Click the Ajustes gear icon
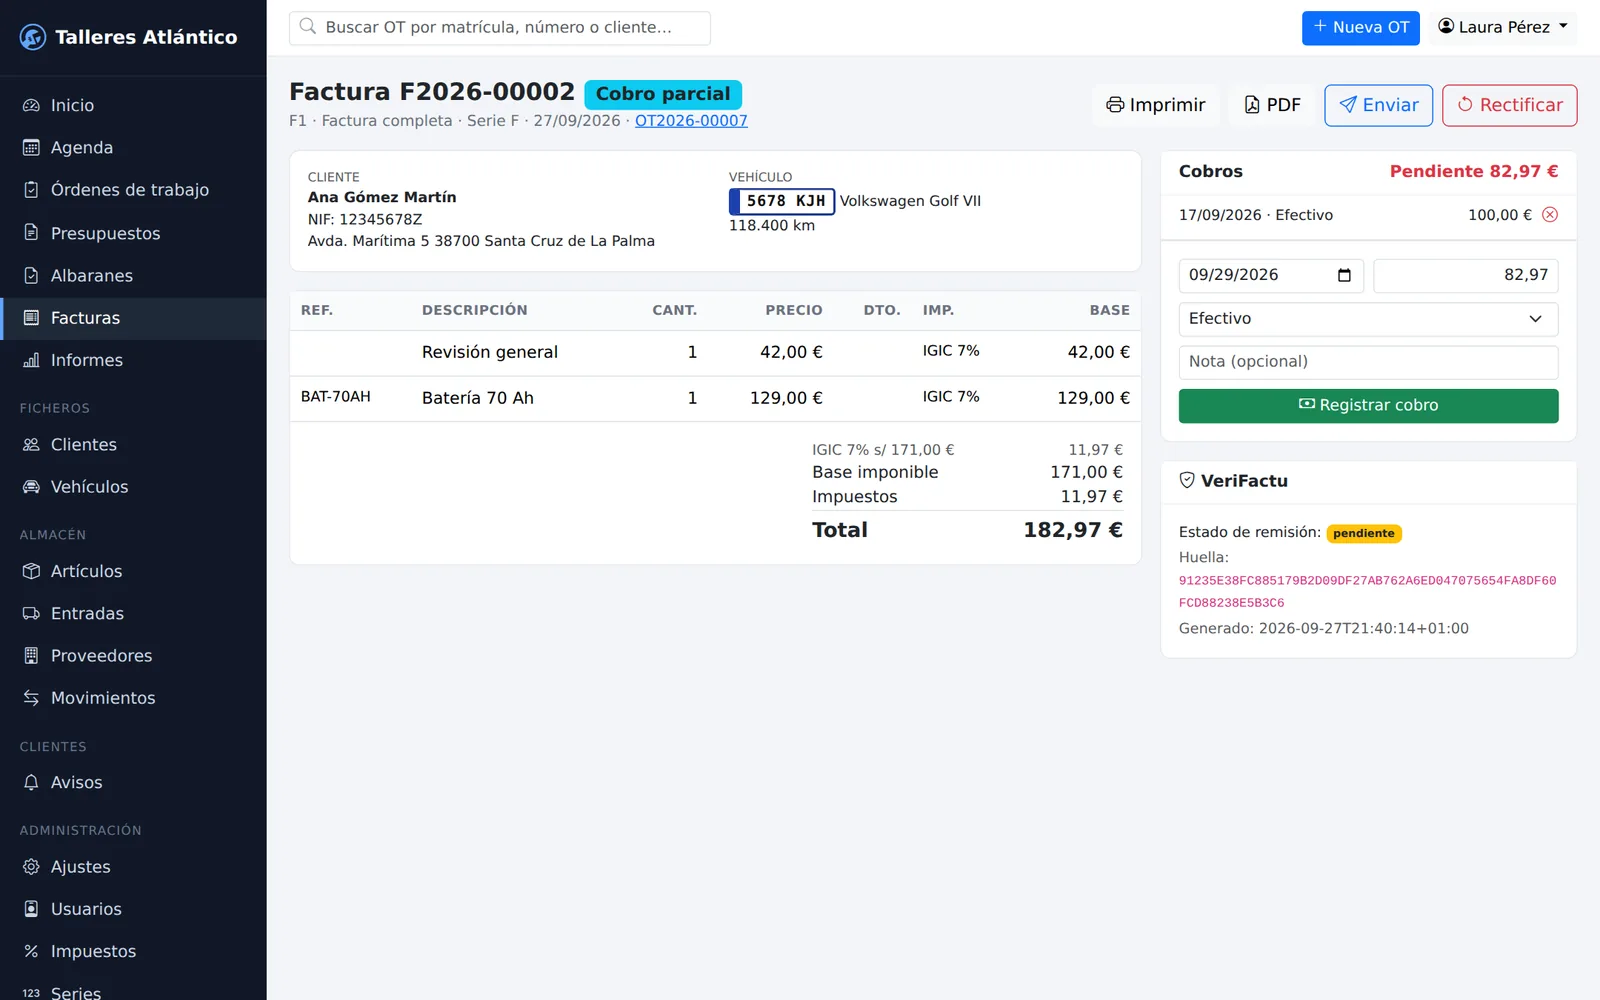The height and width of the screenshot is (1000, 1600). (31, 867)
